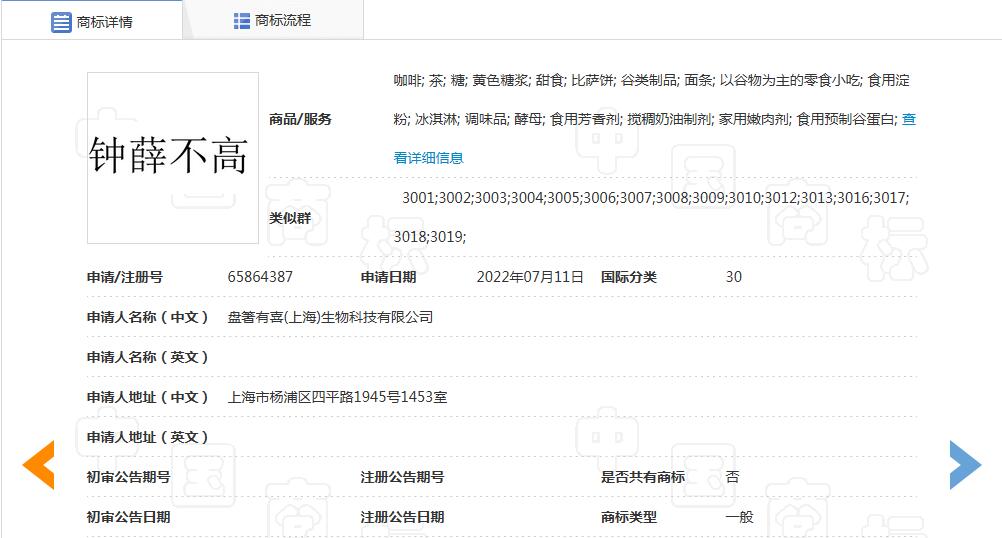Click the similar group codes starting with 3001
Viewport: 1002px width, 538px height.
click(x=654, y=198)
